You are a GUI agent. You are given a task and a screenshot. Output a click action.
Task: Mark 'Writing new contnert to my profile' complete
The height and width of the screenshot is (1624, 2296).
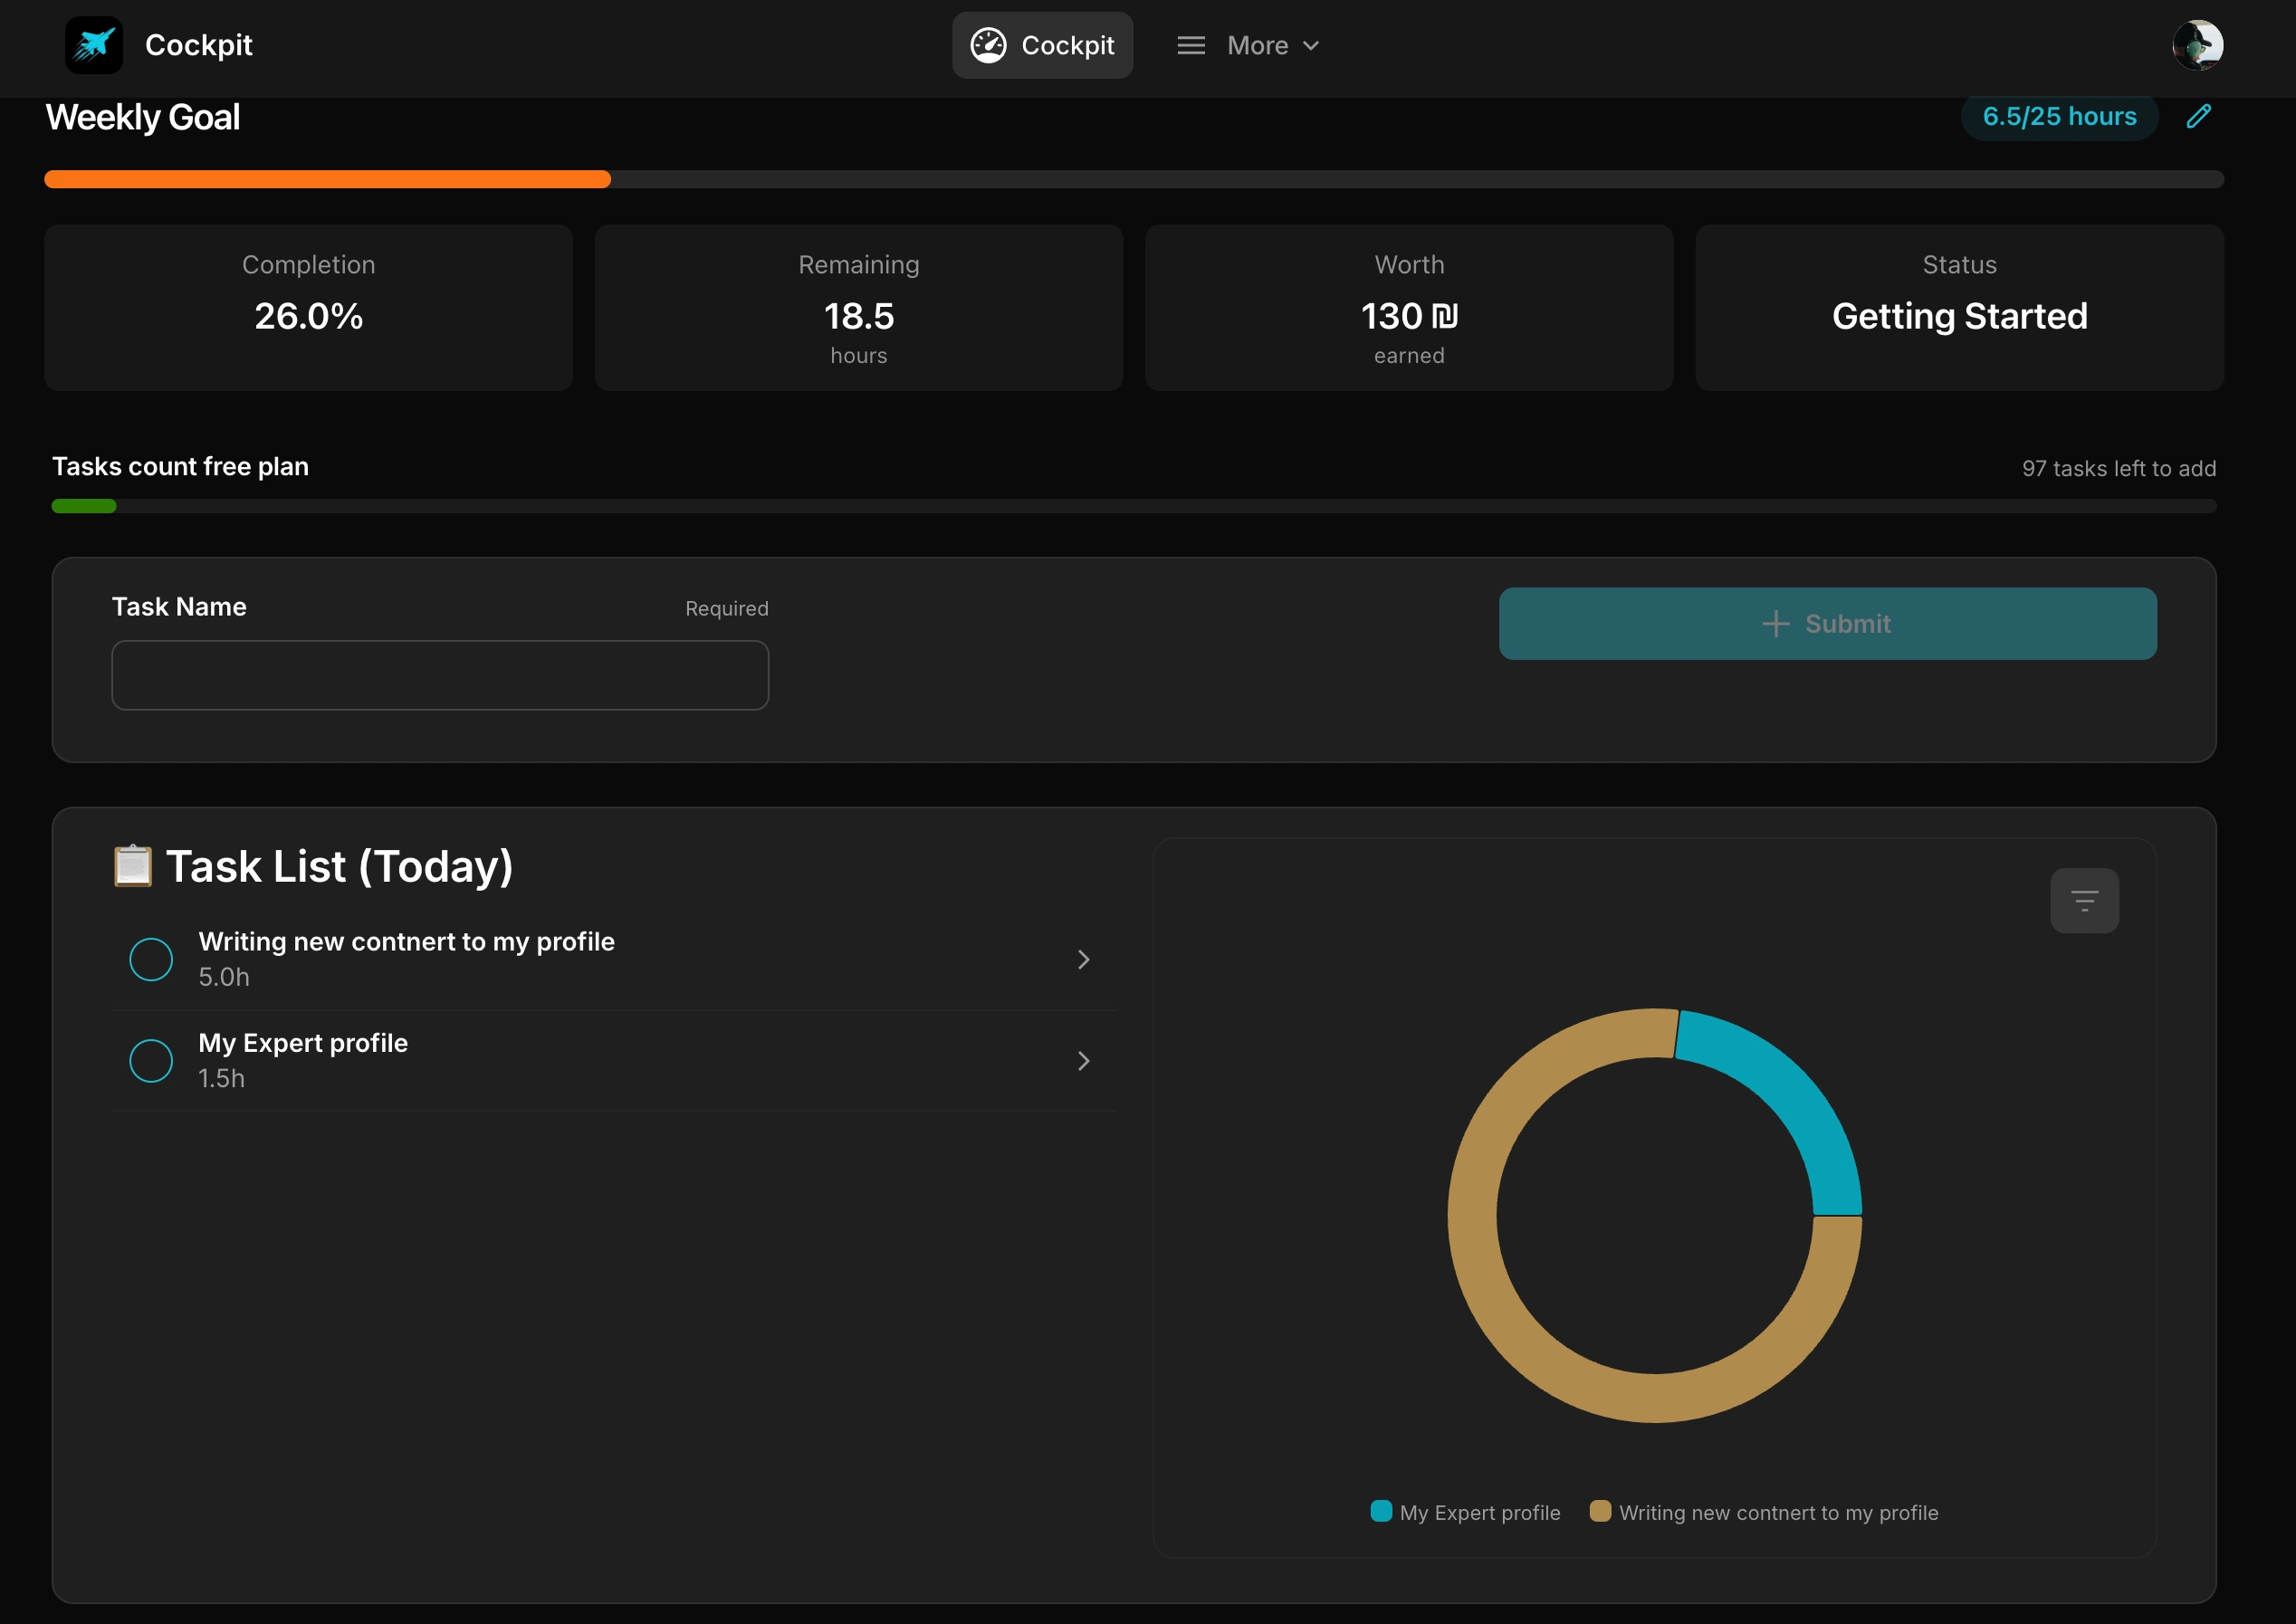(x=151, y=959)
